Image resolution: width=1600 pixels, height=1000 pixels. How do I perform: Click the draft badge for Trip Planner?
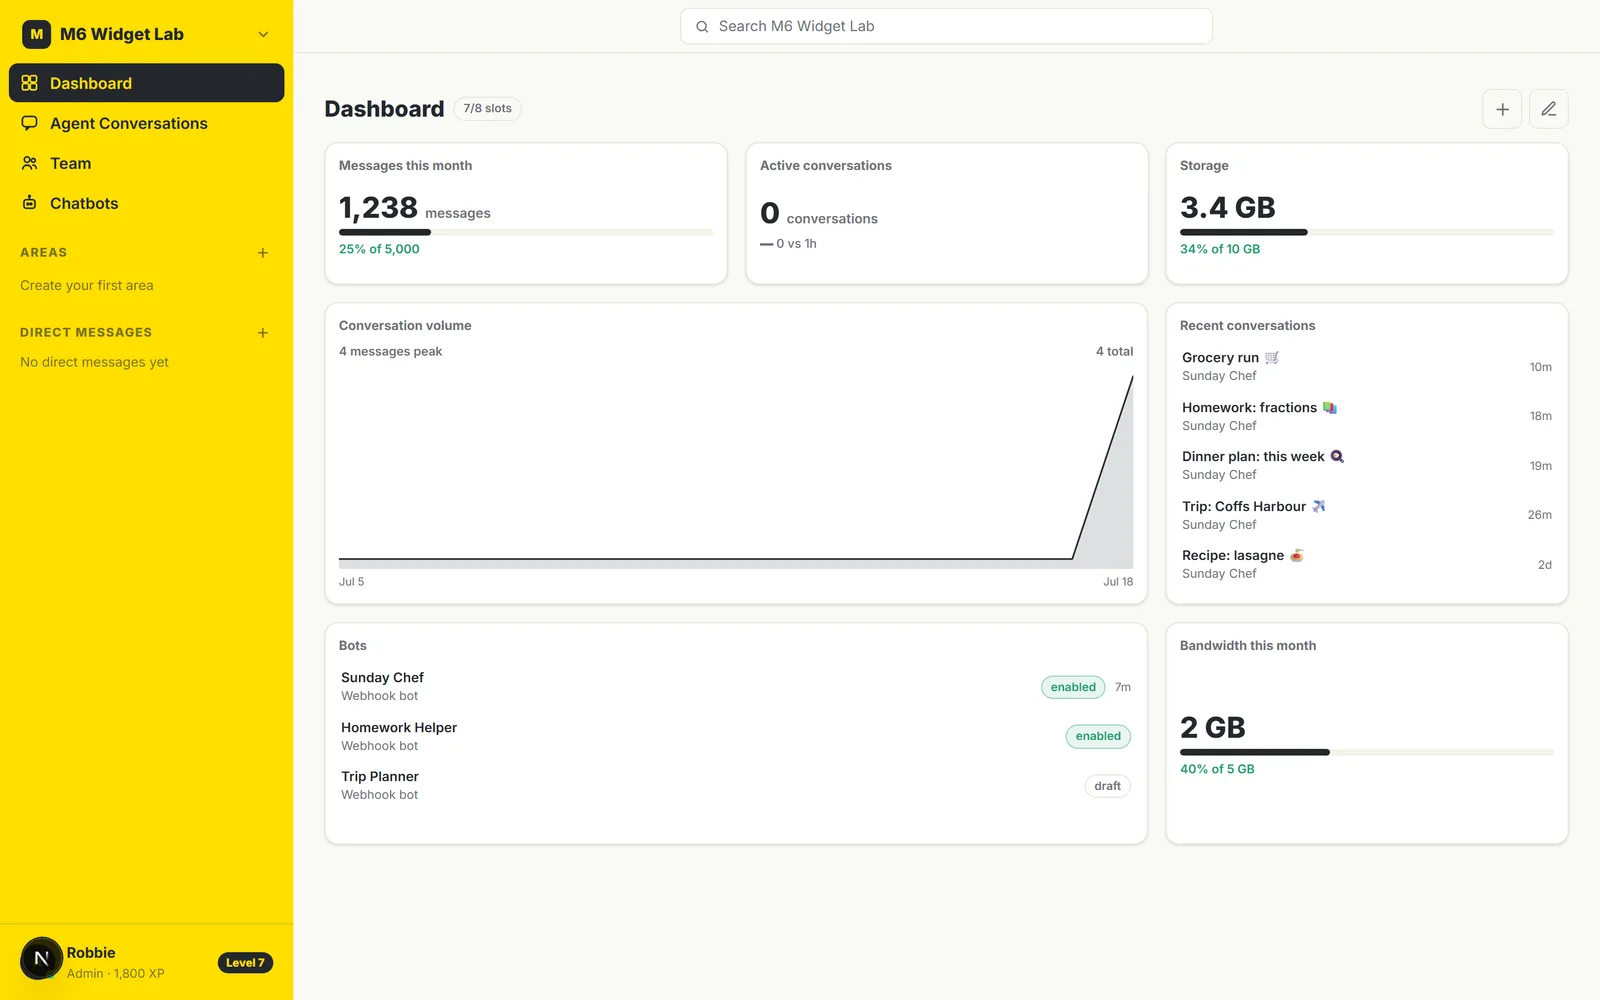coord(1107,786)
